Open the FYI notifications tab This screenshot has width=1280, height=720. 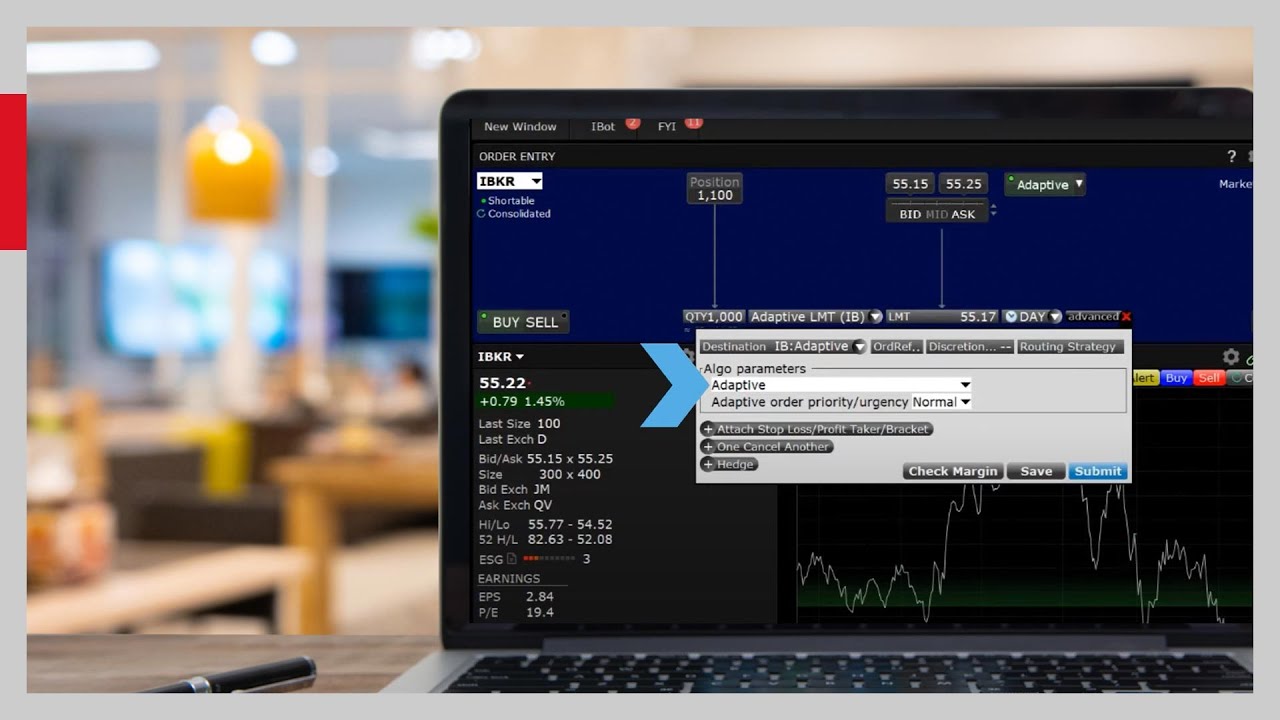click(x=667, y=127)
